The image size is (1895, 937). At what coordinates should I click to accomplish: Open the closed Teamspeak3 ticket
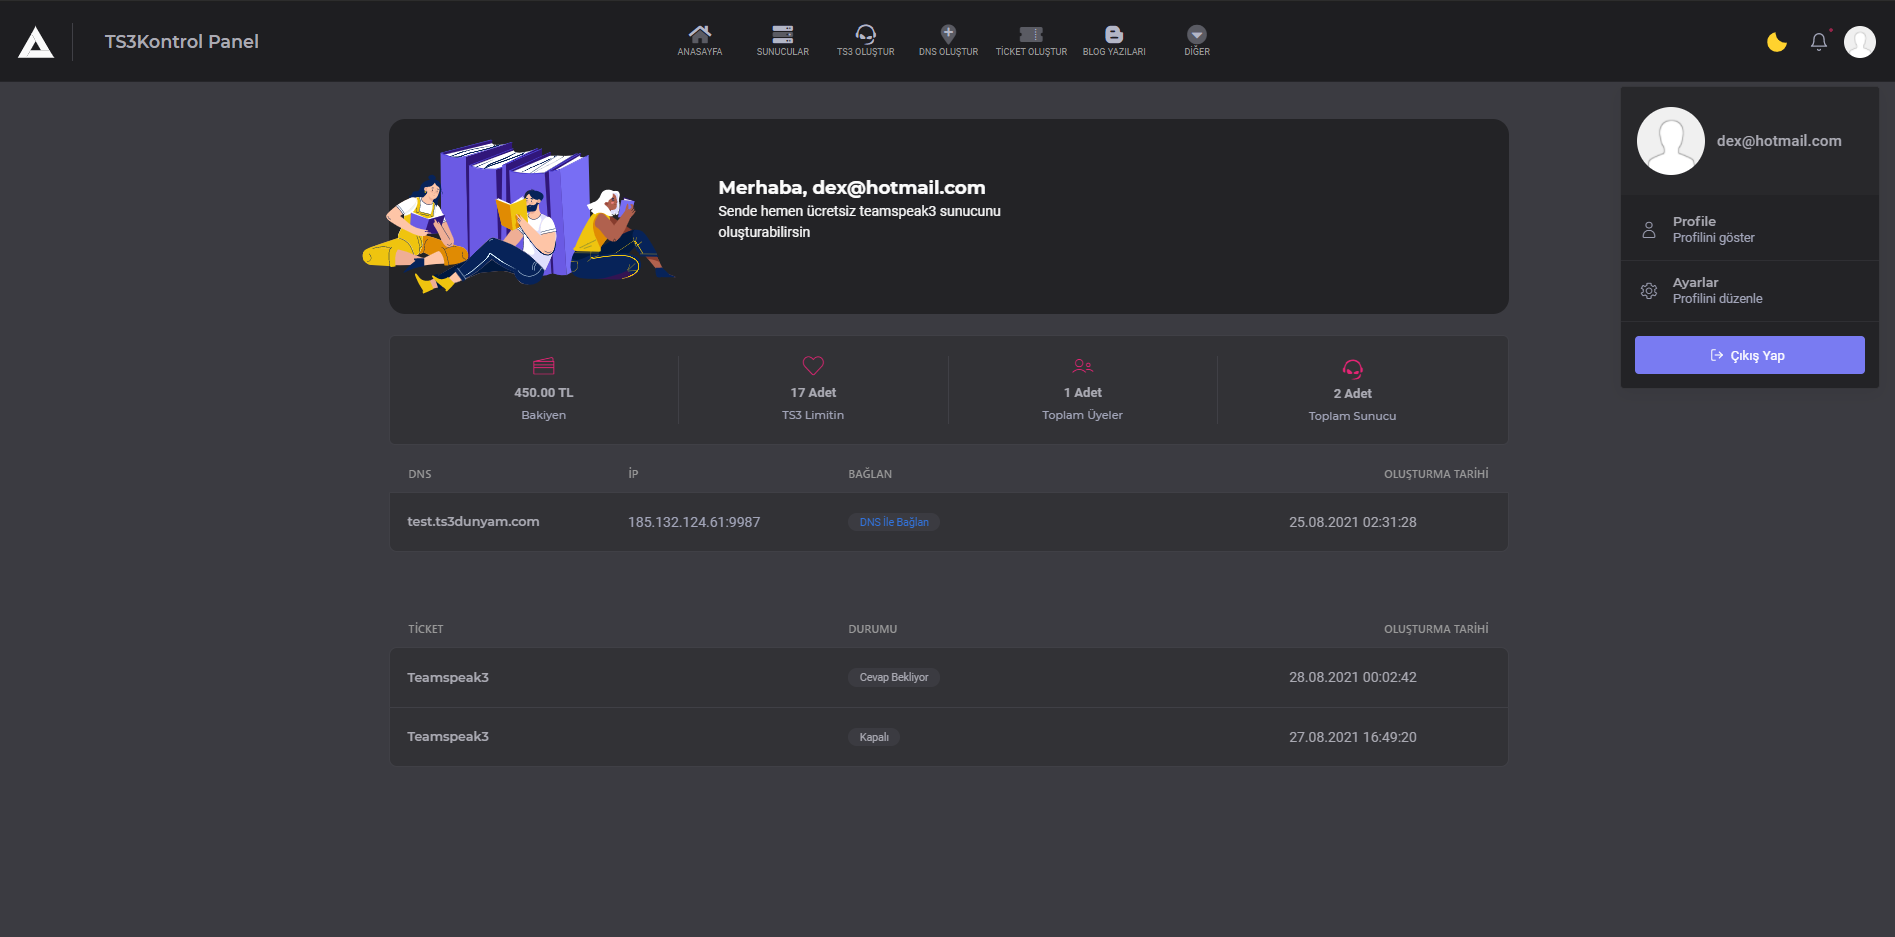click(448, 737)
